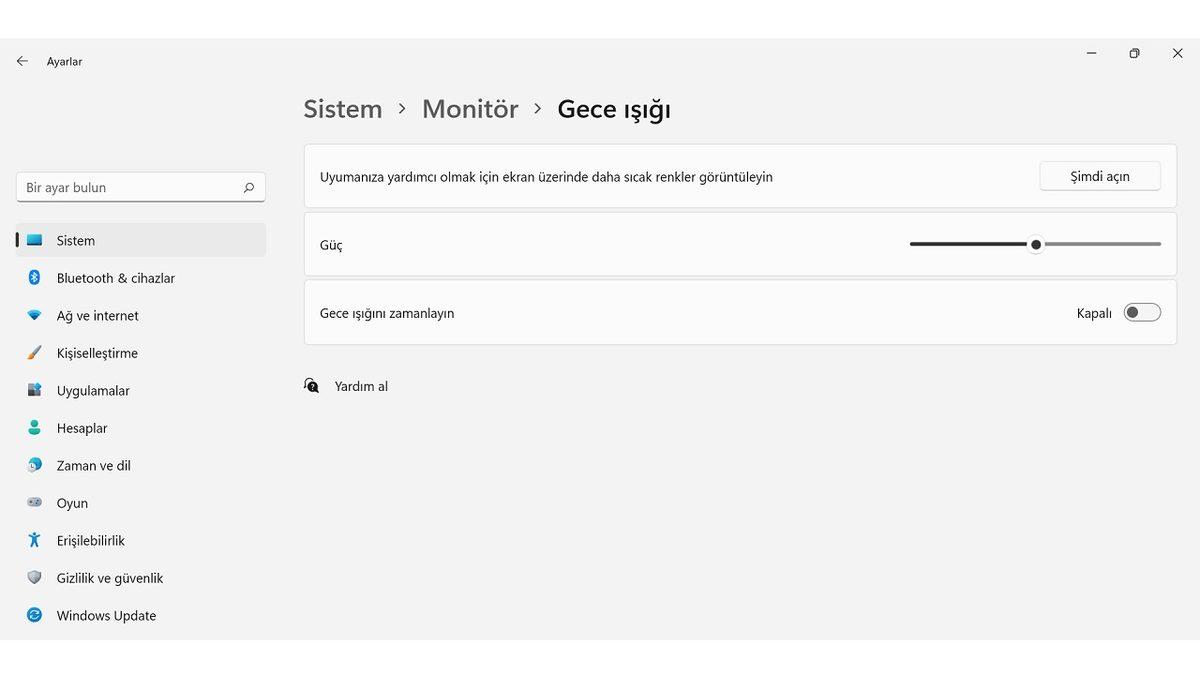Click the Uygulamalar apps icon
1200x675 pixels.
[35, 391]
